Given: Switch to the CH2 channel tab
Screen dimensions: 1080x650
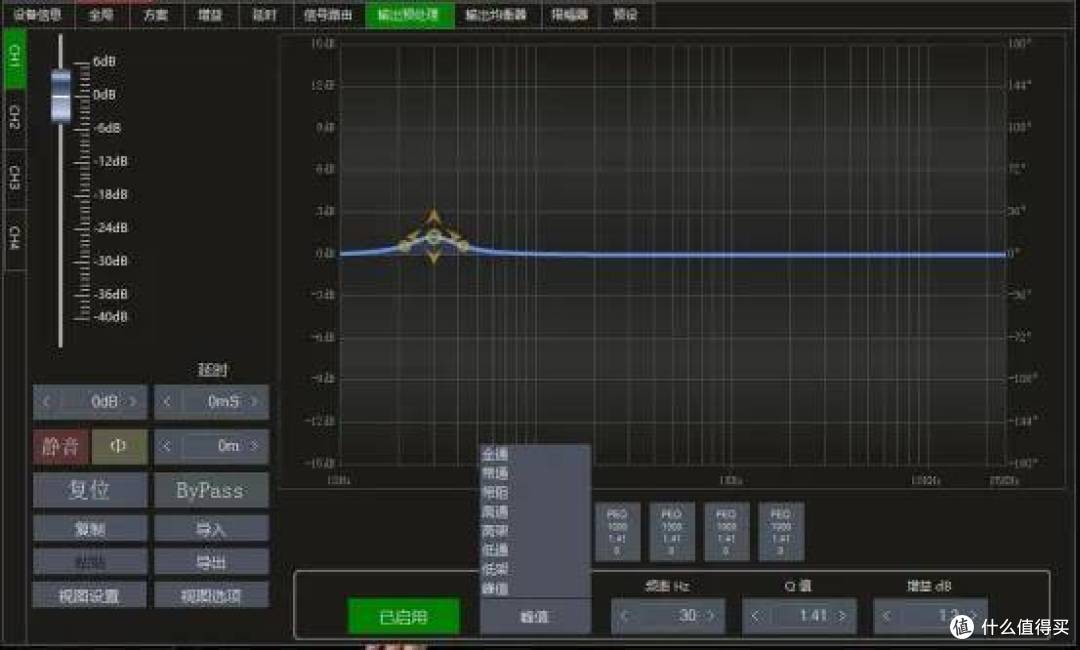Looking at the screenshot, I should click(15, 118).
